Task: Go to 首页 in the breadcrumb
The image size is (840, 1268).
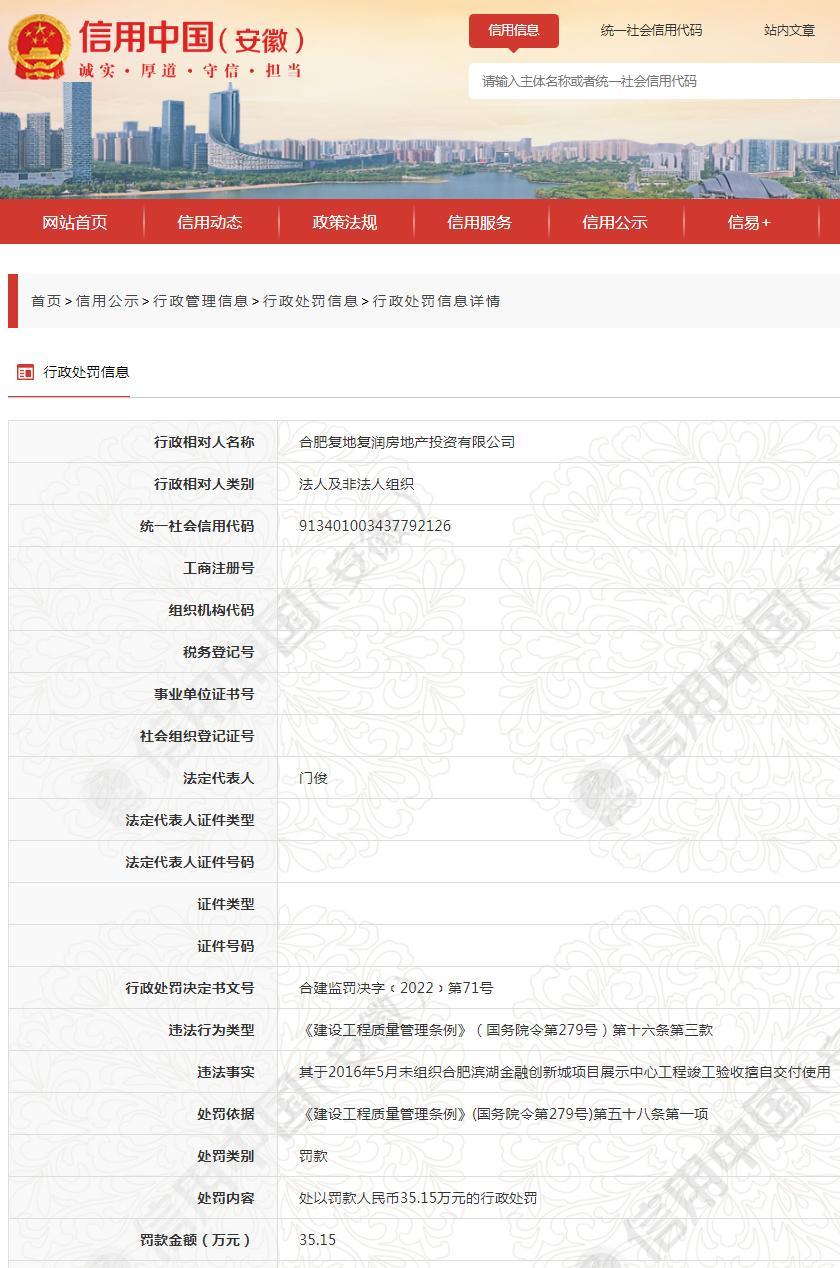Action: point(46,301)
